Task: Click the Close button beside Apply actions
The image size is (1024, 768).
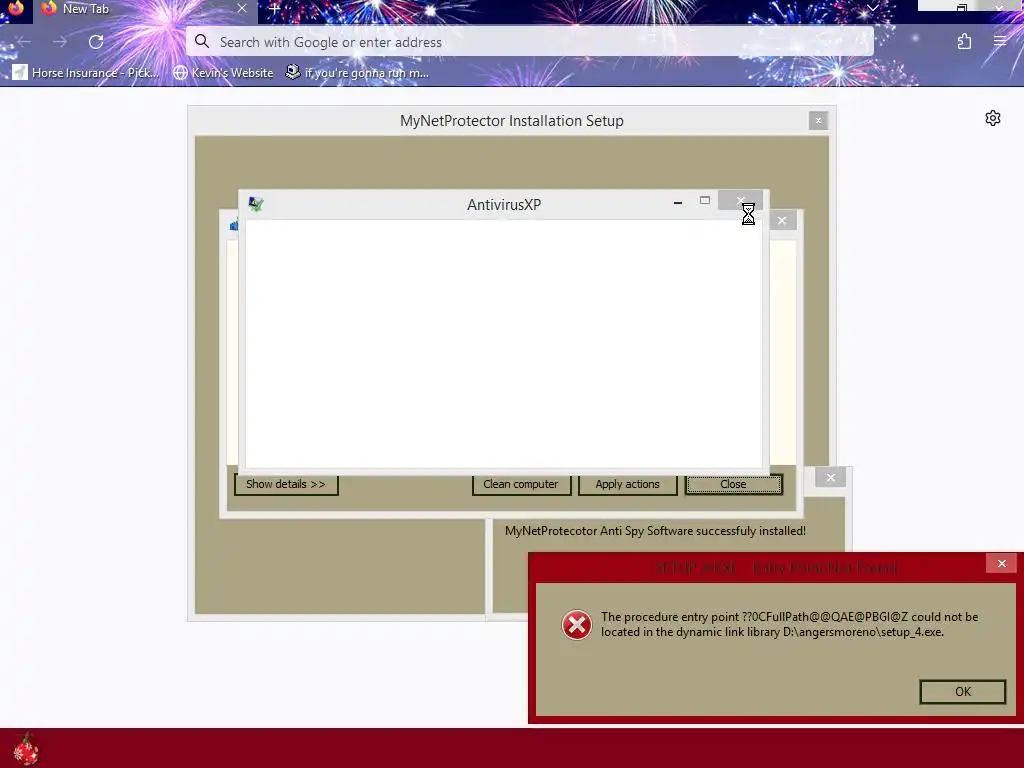Action: (733, 484)
